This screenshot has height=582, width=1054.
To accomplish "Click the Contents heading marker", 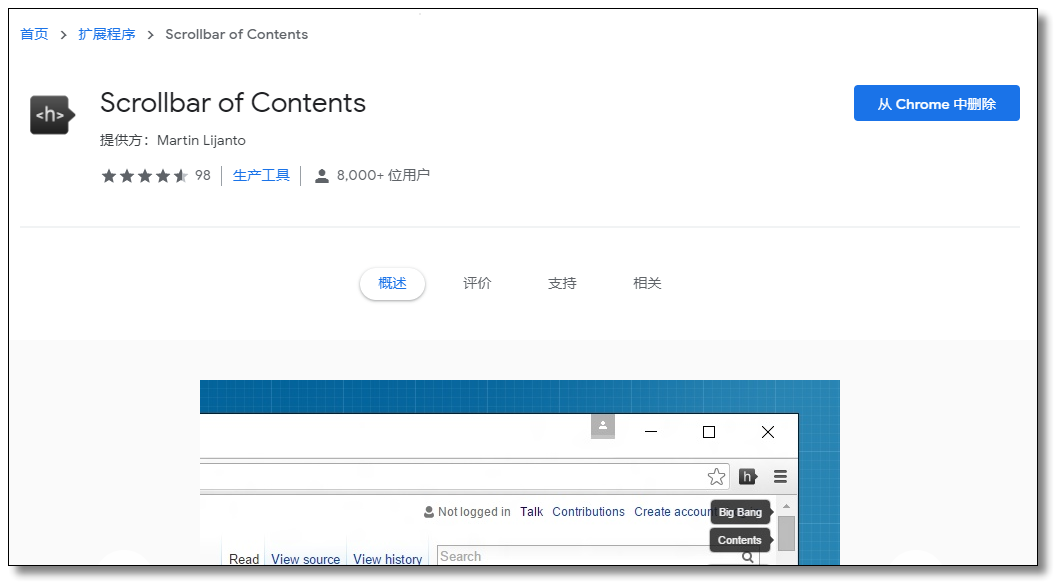I will [x=741, y=540].
